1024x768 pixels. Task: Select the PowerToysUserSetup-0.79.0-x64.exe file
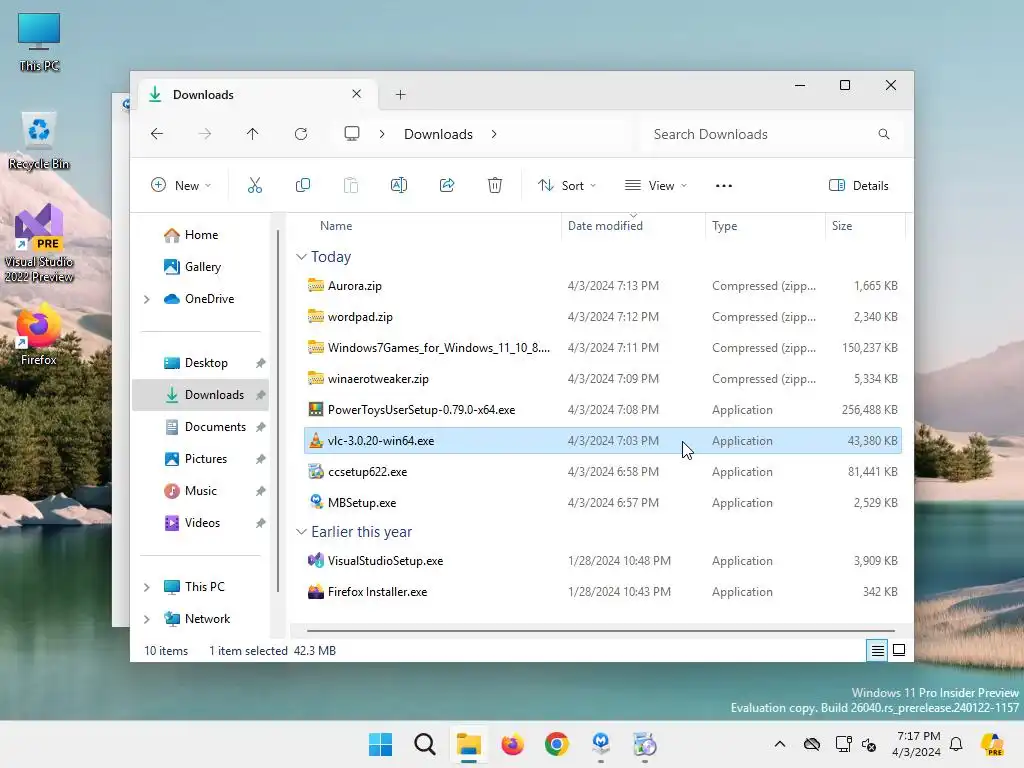coord(603,410)
